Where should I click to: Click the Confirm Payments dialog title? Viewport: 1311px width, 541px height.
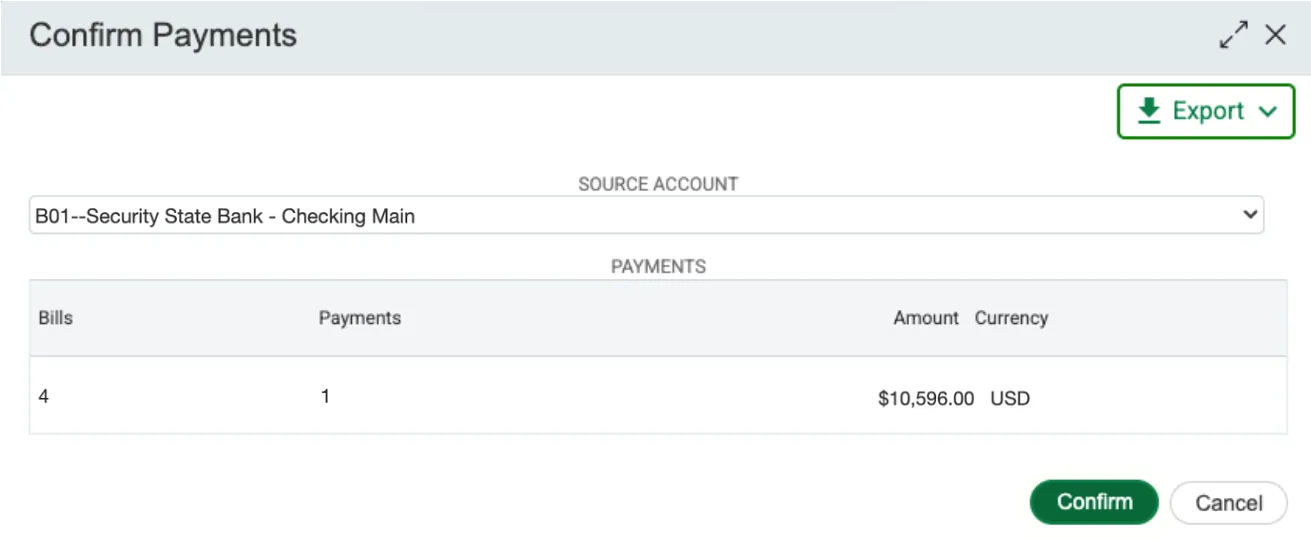pyautogui.click(x=163, y=35)
